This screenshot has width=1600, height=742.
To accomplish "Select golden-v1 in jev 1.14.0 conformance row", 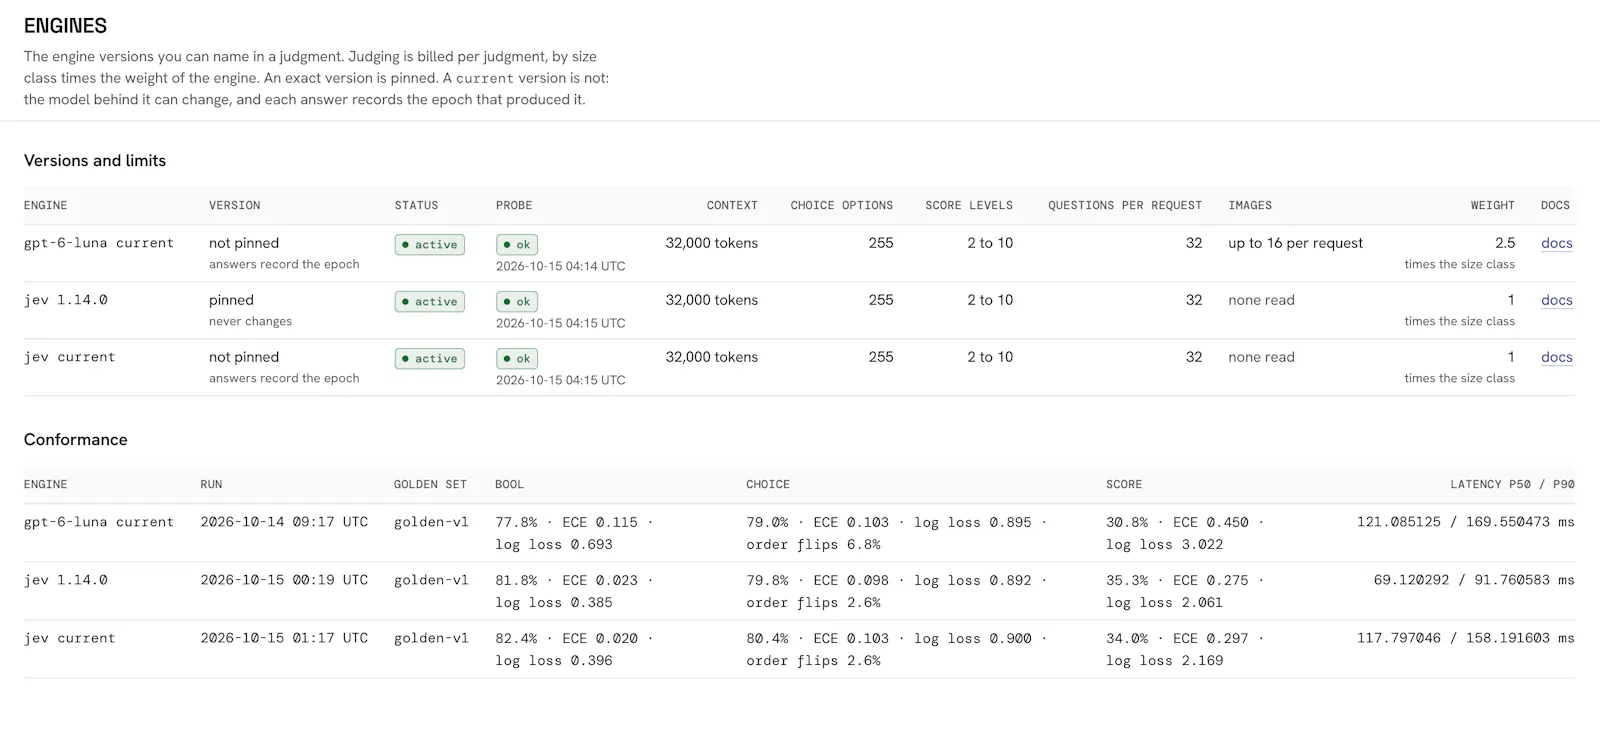I will click(x=431, y=580).
